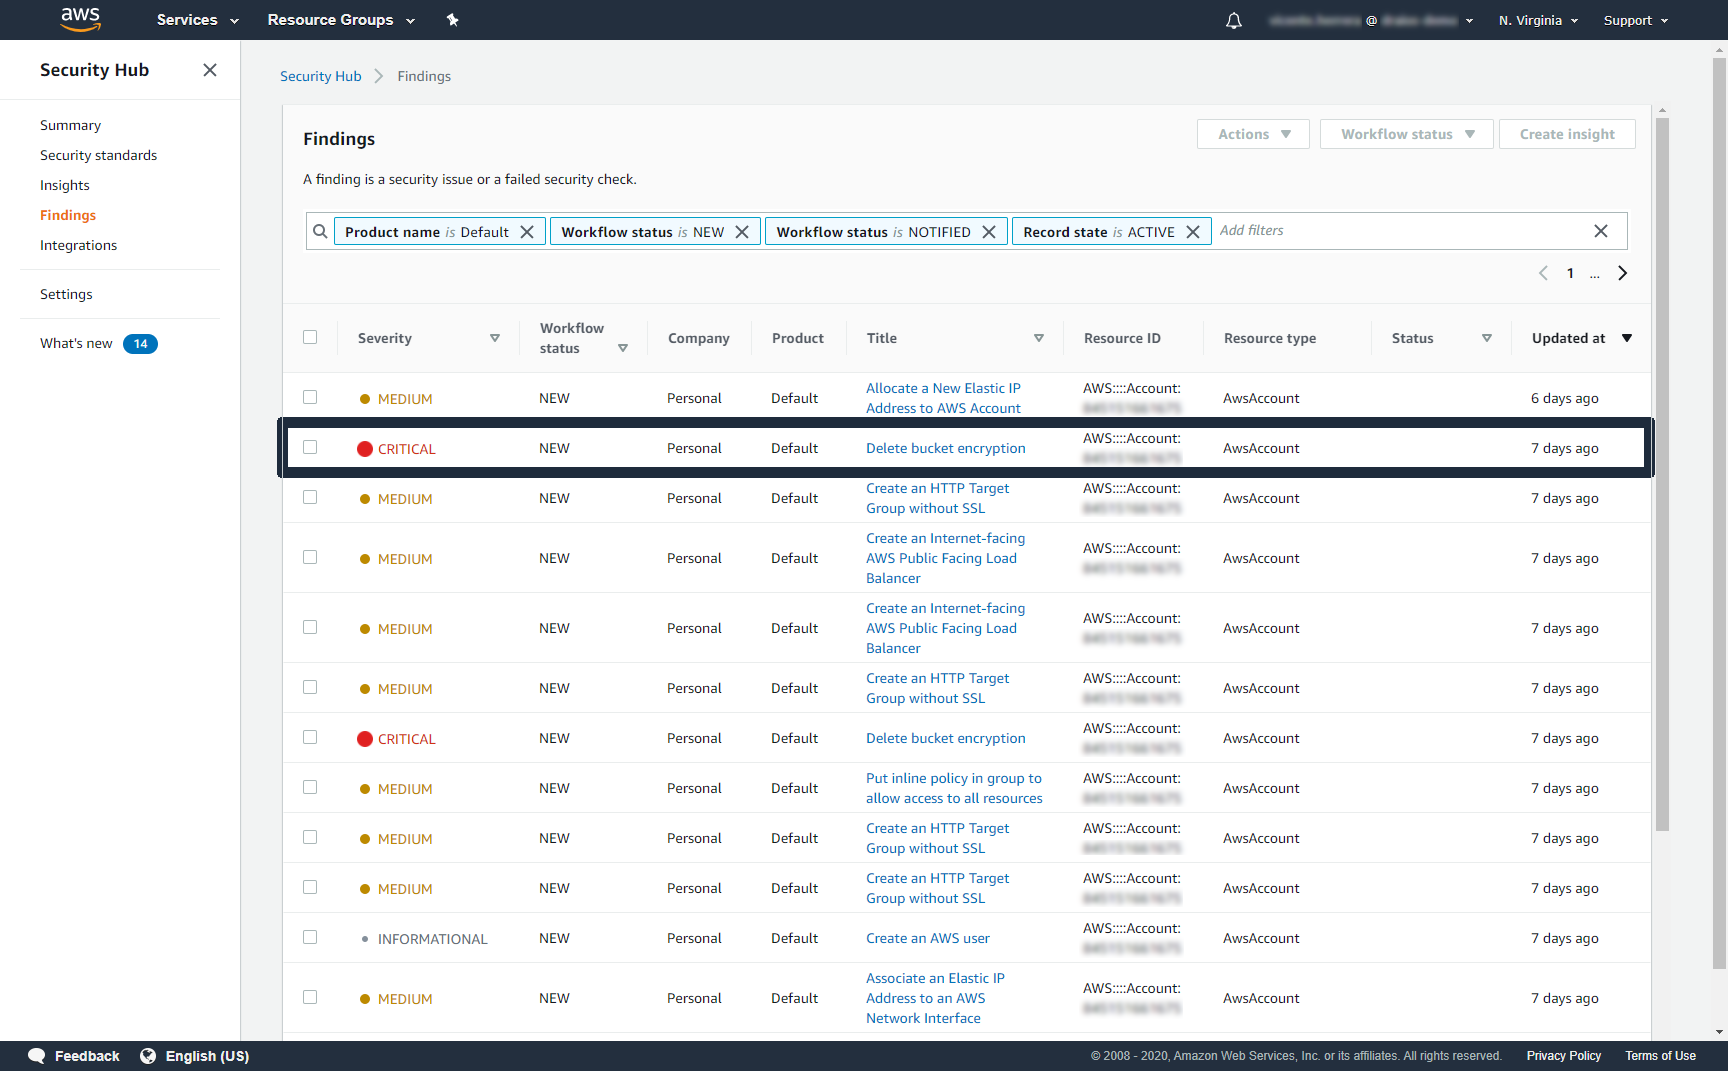This screenshot has height=1071, width=1728.
Task: Select Findings in the sidebar
Action: pyautogui.click(x=68, y=215)
